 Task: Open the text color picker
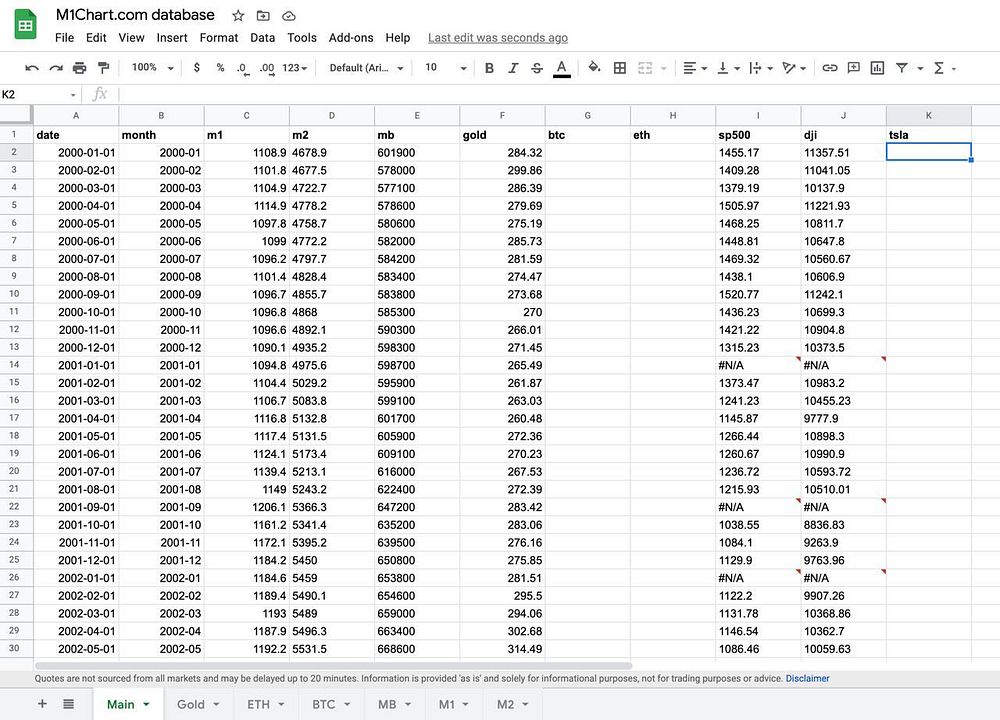[x=561, y=68]
